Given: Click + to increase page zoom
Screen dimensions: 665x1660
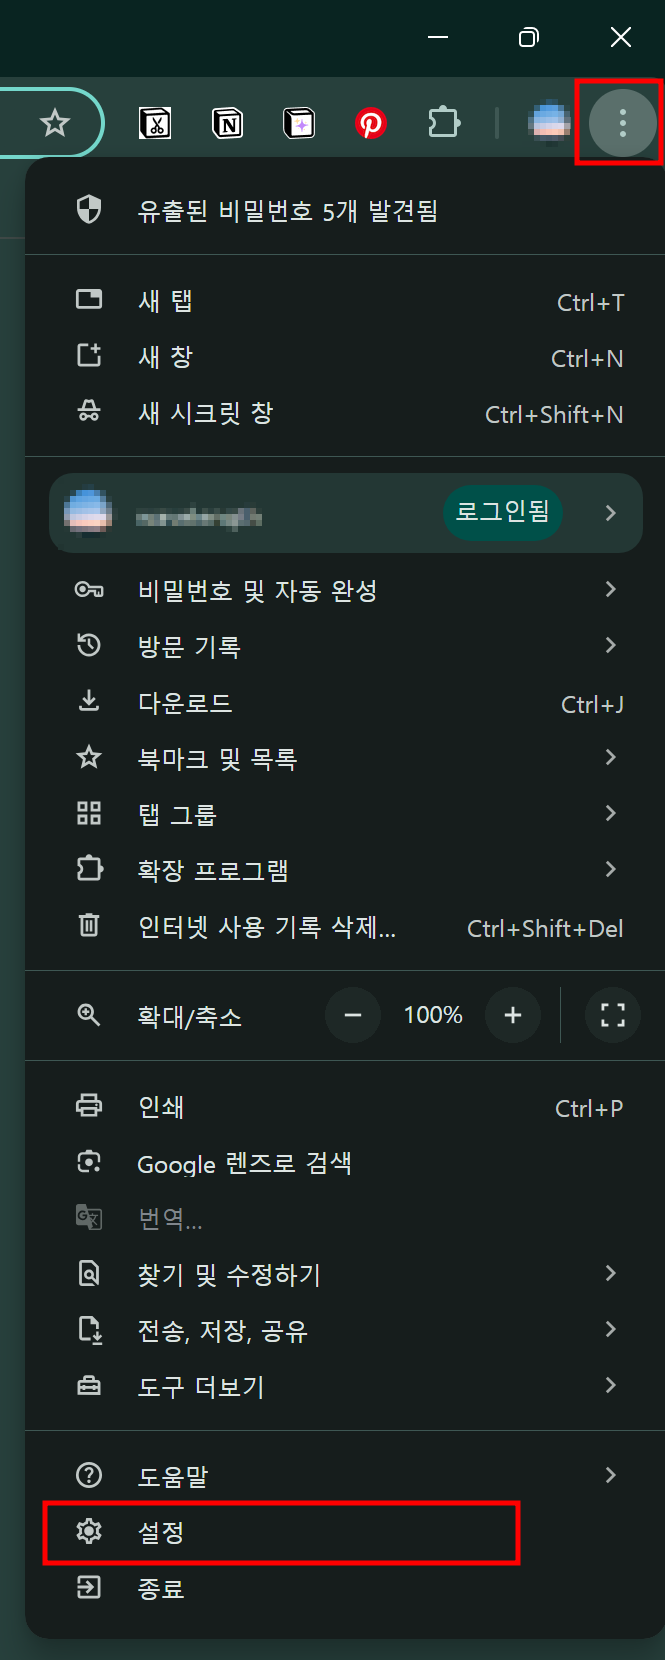Looking at the screenshot, I should click(x=513, y=1015).
